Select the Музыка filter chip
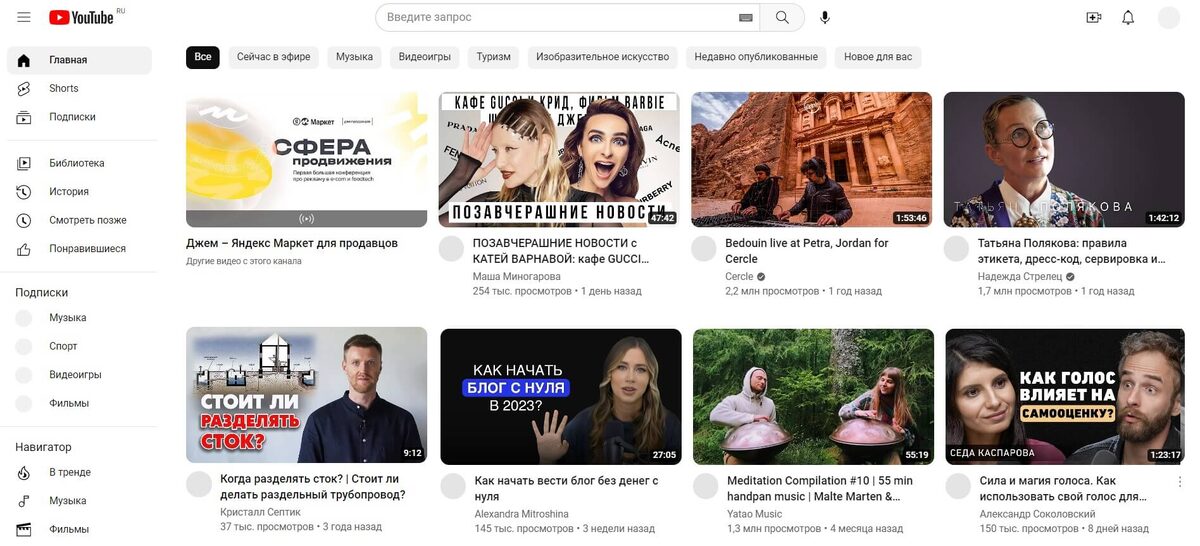This screenshot has width=1200, height=546. click(354, 57)
